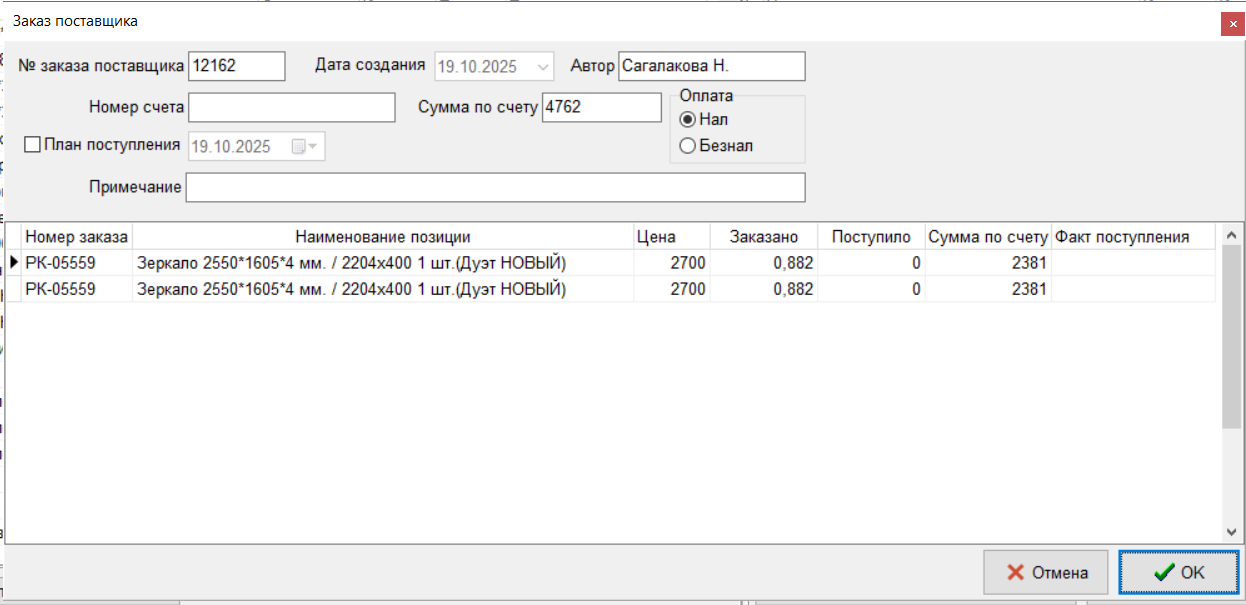Click the Автор field with Сагалакова Н.
Screen dimensions: 1246x605
pos(711,66)
